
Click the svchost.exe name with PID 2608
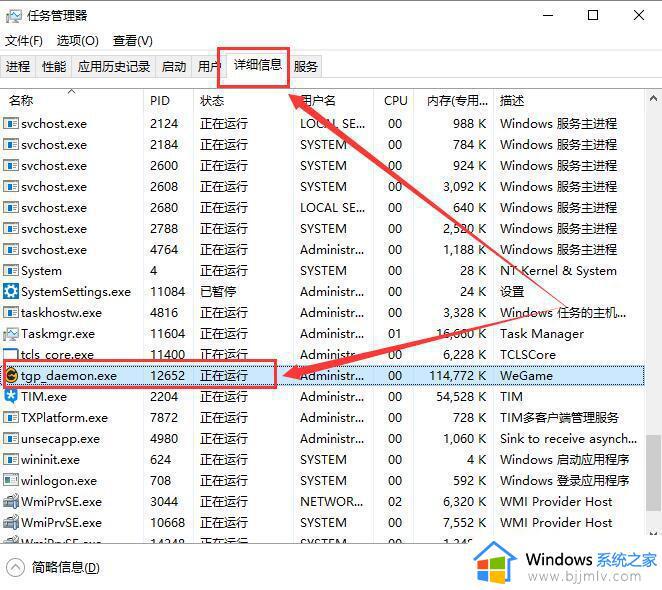pos(54,187)
